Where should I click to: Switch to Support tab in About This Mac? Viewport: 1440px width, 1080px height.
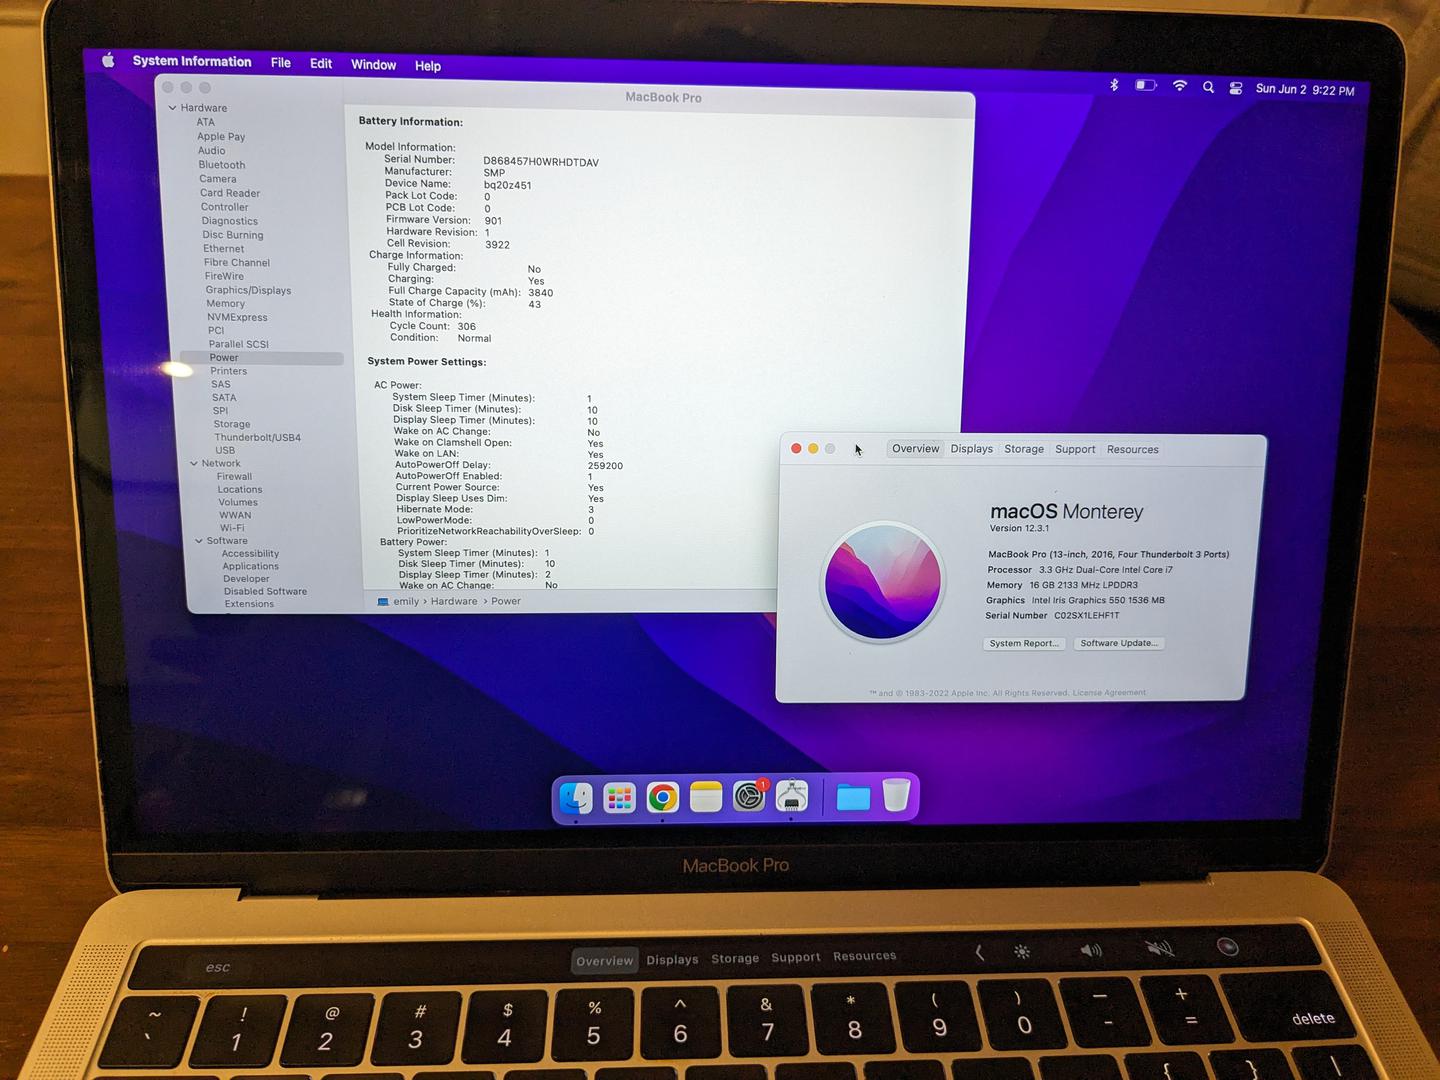(x=1075, y=449)
